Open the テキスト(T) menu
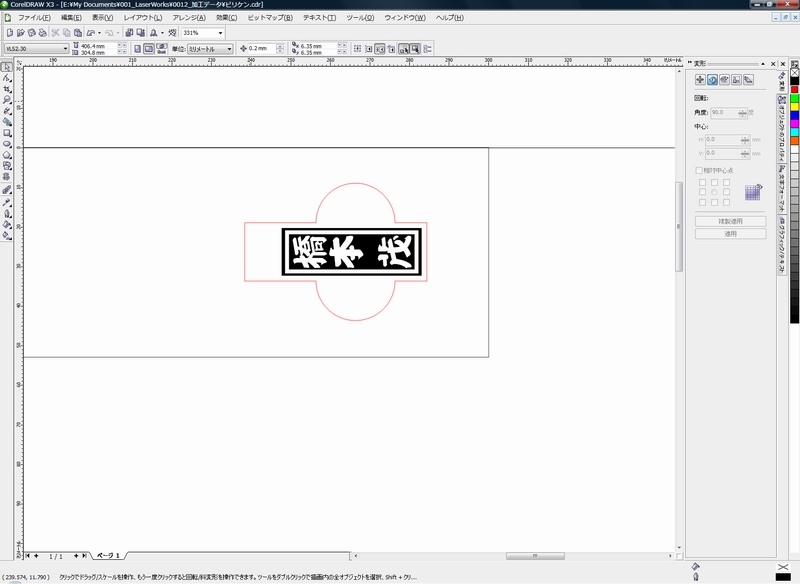Viewport: 800px width, 584px height. (x=319, y=17)
